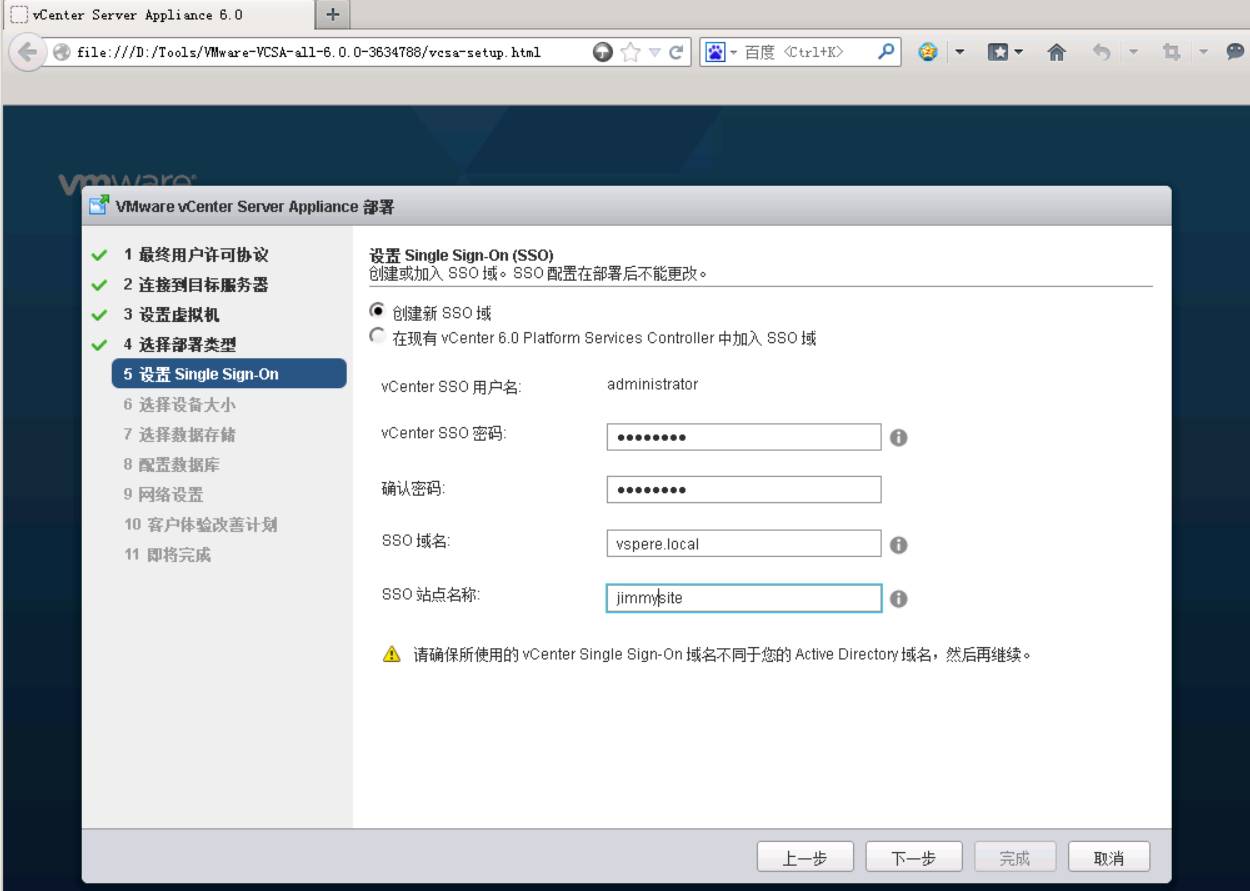Open dropdown beside the crop icon
Viewport: 1250px width, 891px height.
tap(1203, 52)
